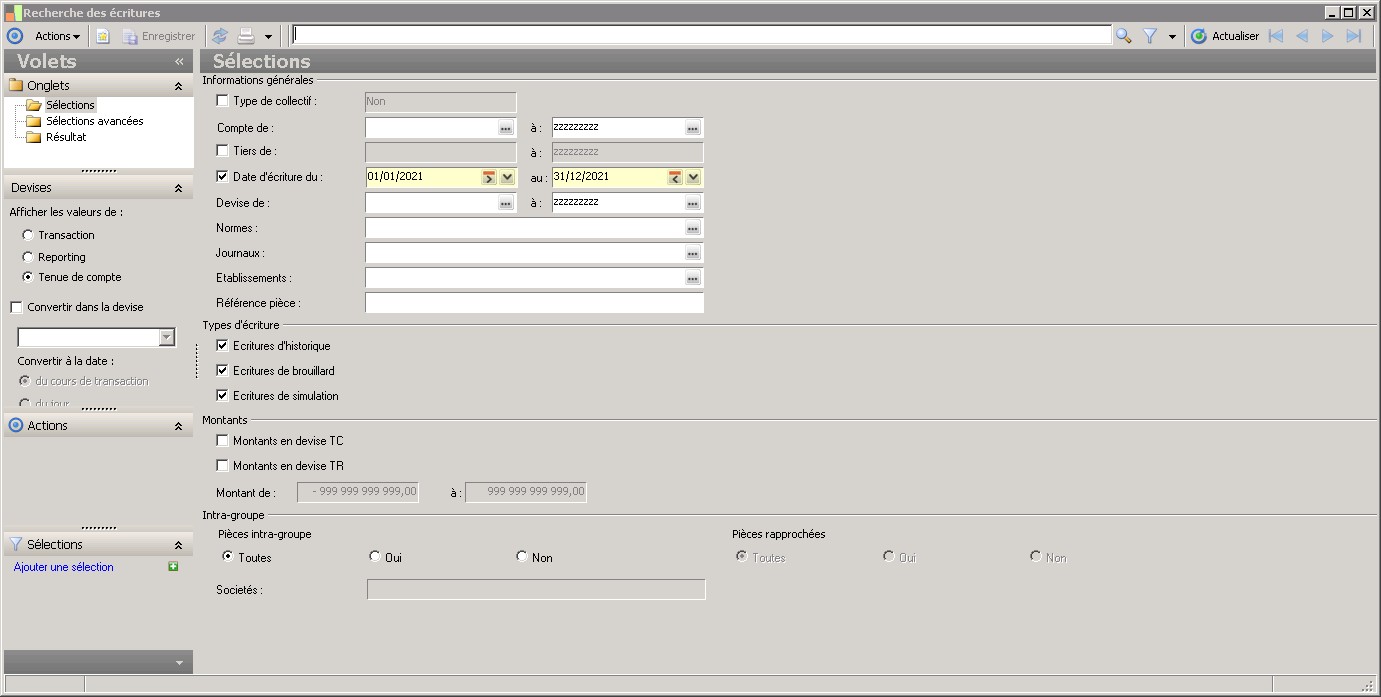The height and width of the screenshot is (697, 1381).
Task: Open the printer options dropdown arrow
Action: [x=268, y=37]
